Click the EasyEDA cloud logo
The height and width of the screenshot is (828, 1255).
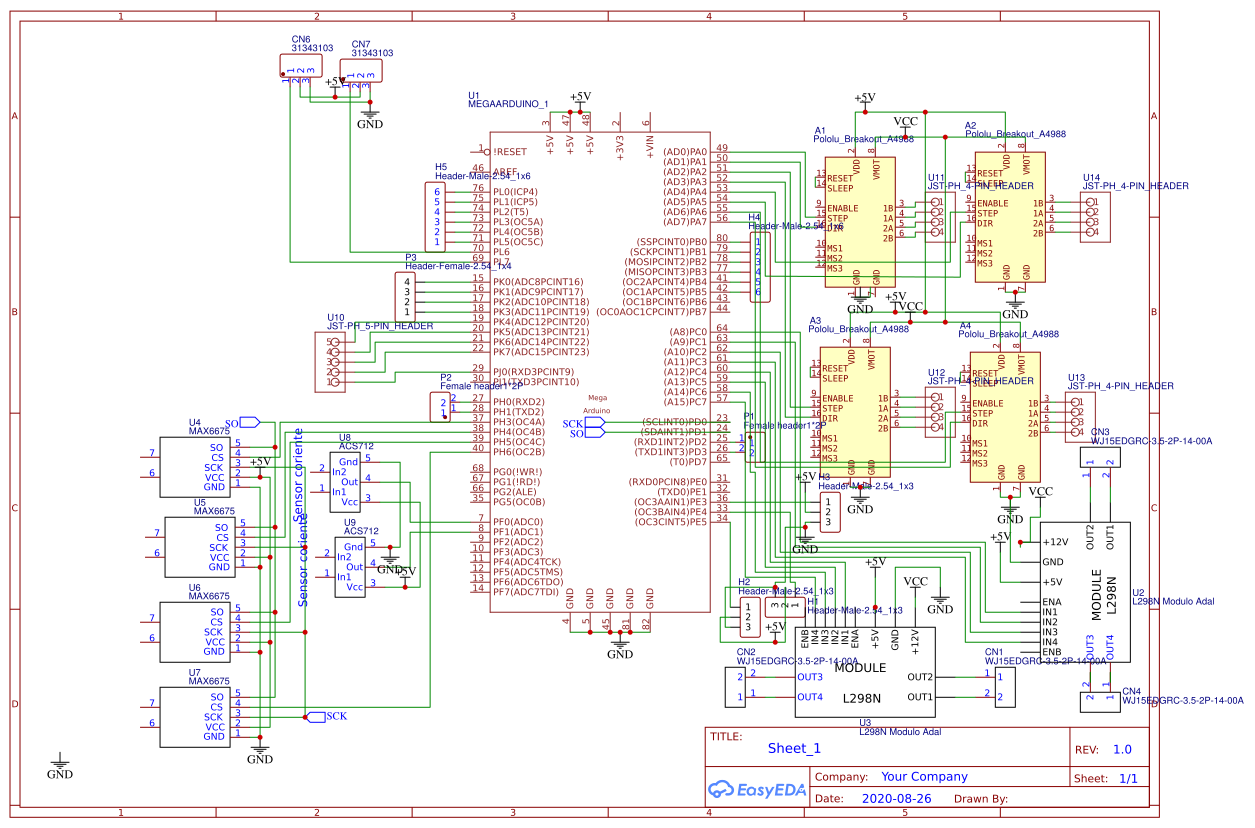(755, 790)
